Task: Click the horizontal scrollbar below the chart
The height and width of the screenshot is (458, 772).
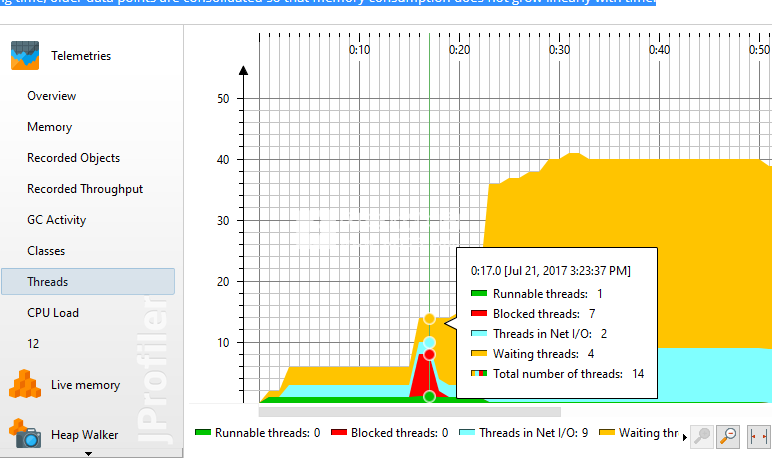Action: [410, 412]
